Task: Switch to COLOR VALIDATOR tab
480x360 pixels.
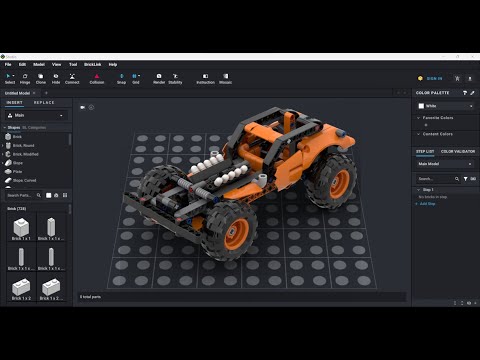Action: point(458,152)
